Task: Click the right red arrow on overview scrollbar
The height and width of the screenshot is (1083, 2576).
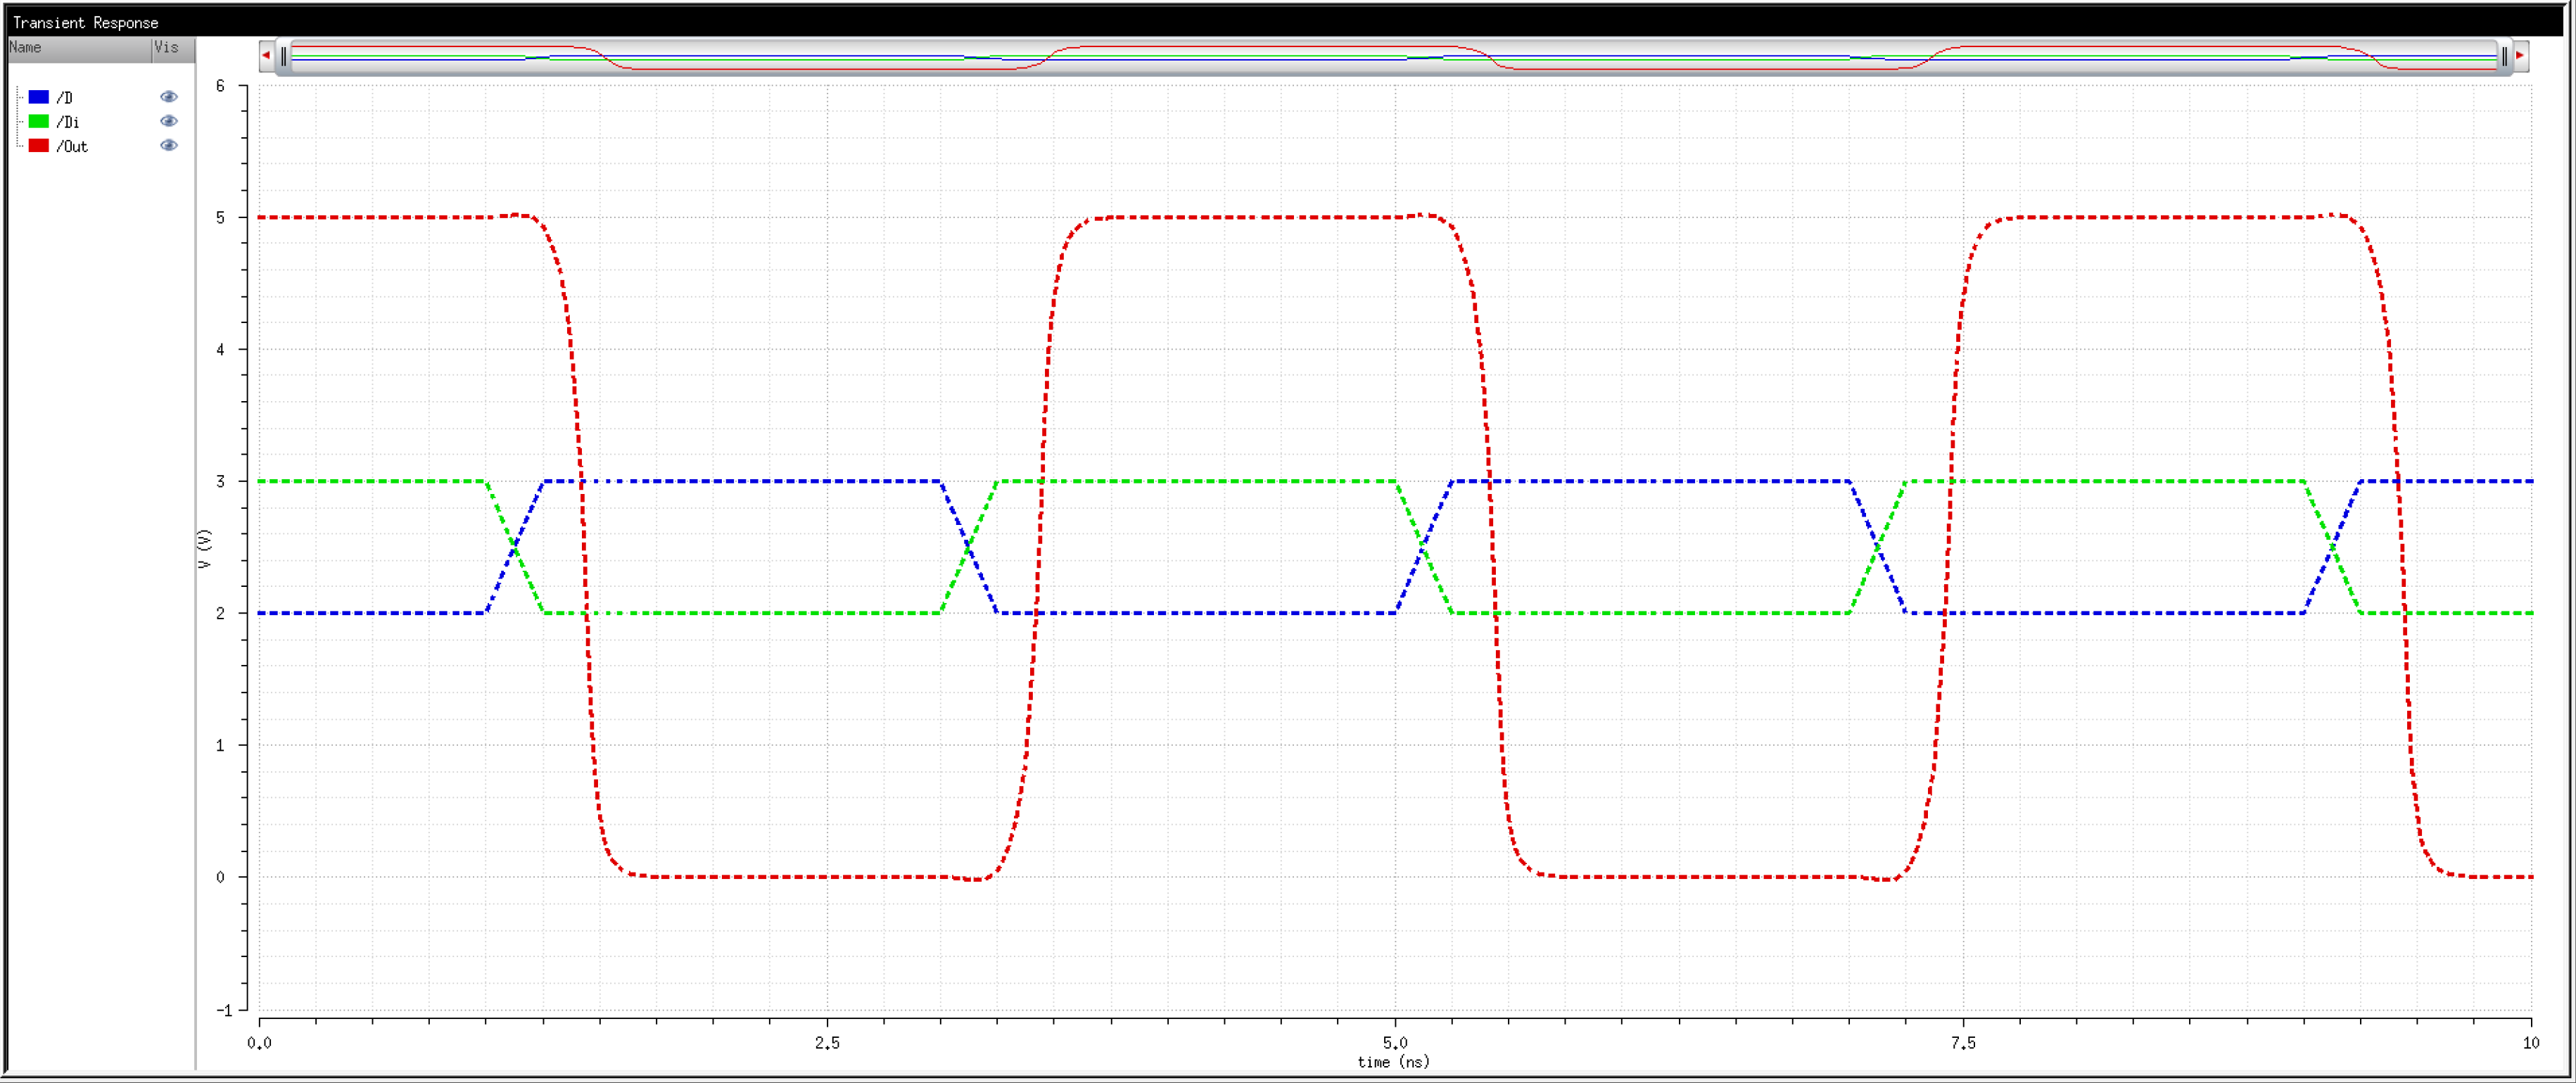Action: click(2520, 56)
